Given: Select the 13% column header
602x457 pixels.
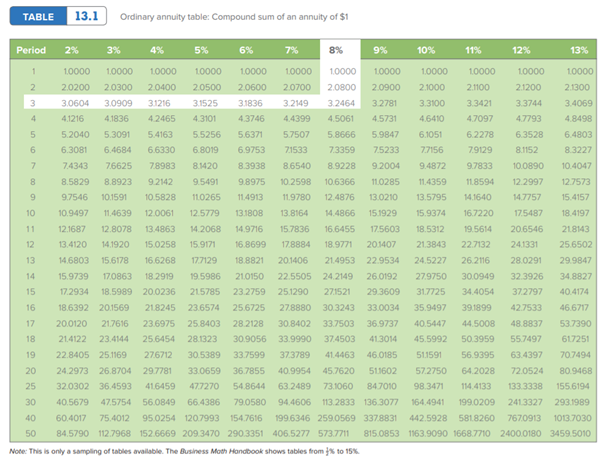Looking at the screenshot, I should pos(576,50).
